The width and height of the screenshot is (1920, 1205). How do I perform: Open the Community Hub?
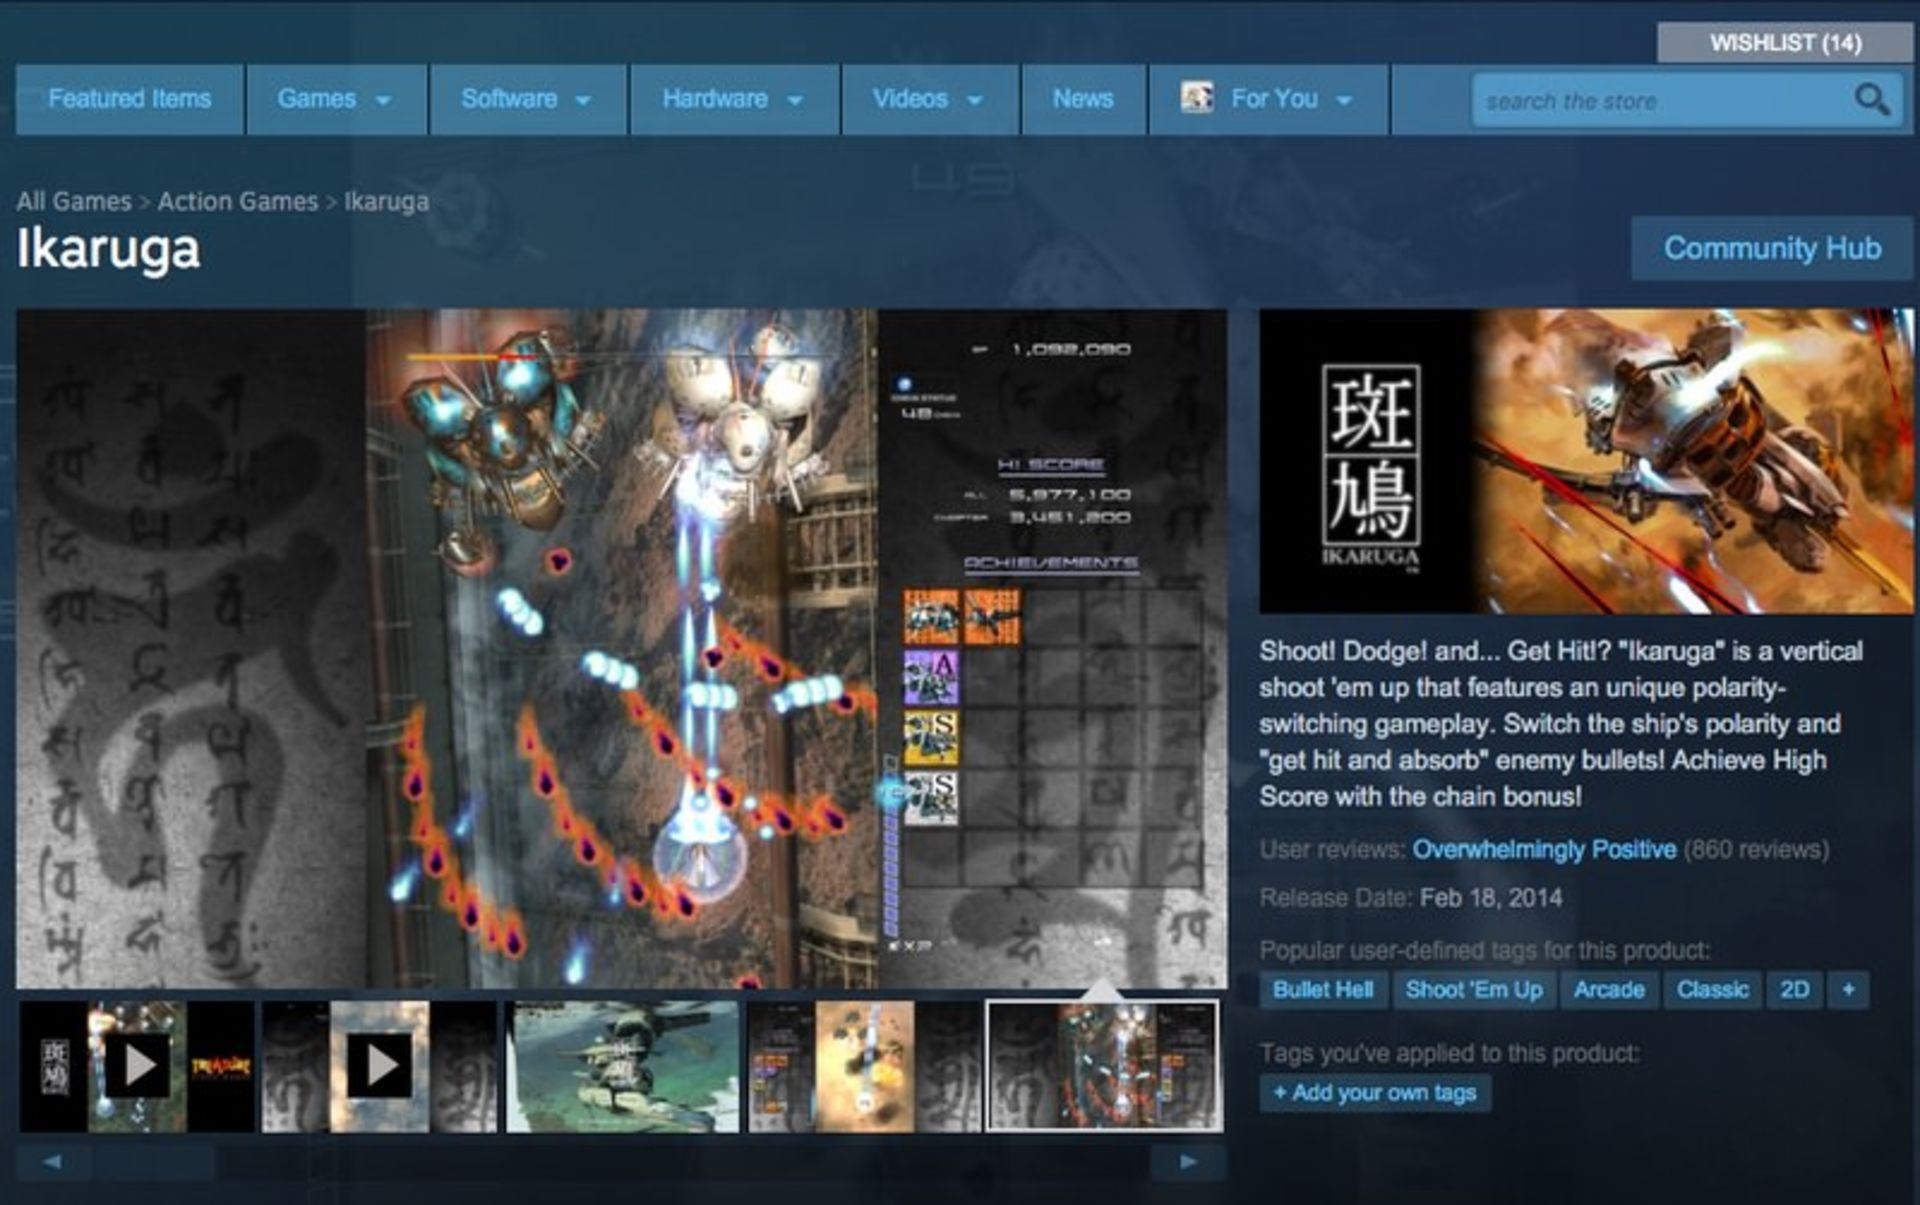[1771, 248]
